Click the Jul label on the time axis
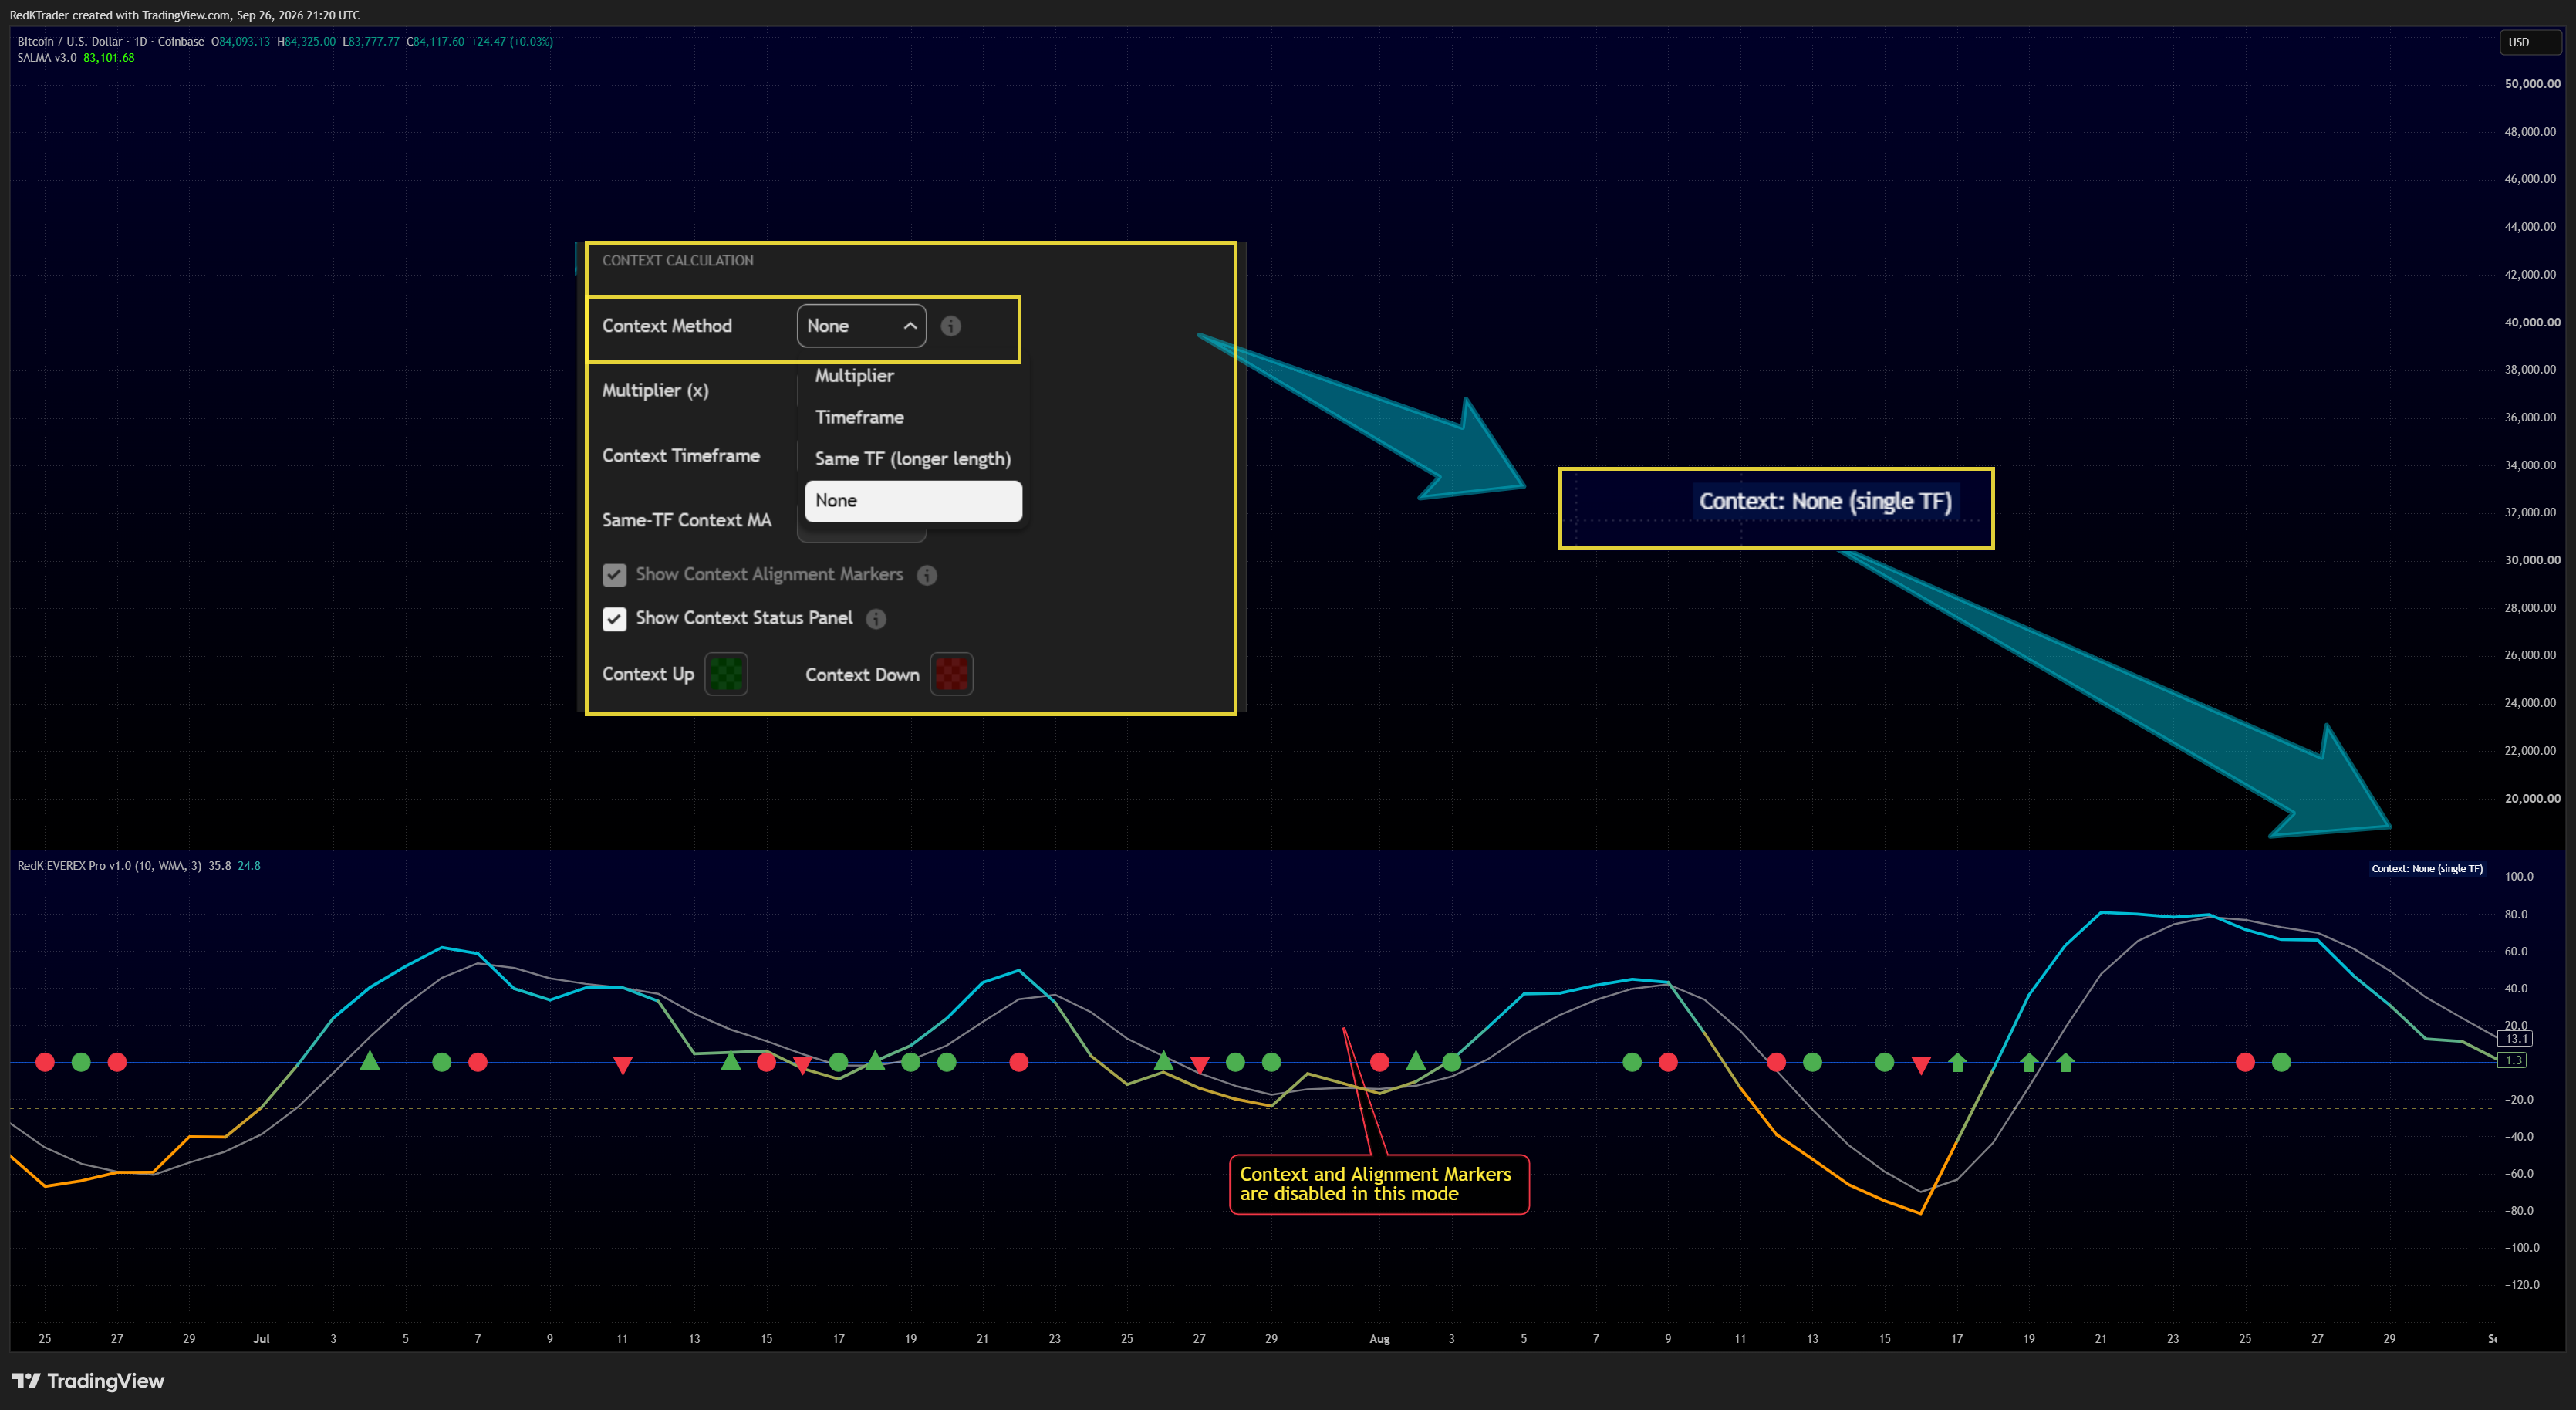2576x1410 pixels. pyautogui.click(x=261, y=1339)
